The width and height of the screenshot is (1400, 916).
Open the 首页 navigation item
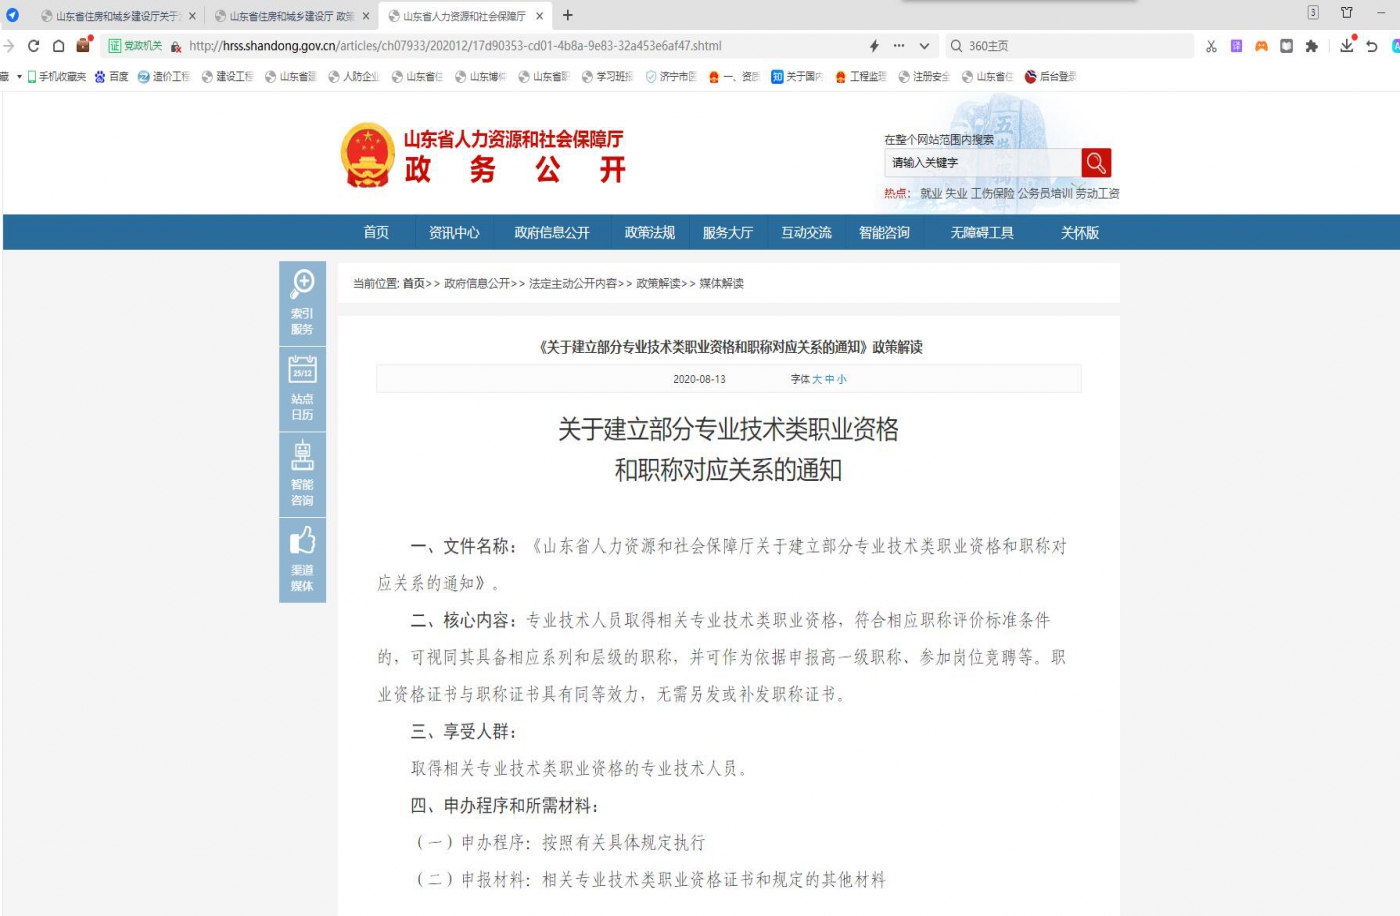(377, 232)
